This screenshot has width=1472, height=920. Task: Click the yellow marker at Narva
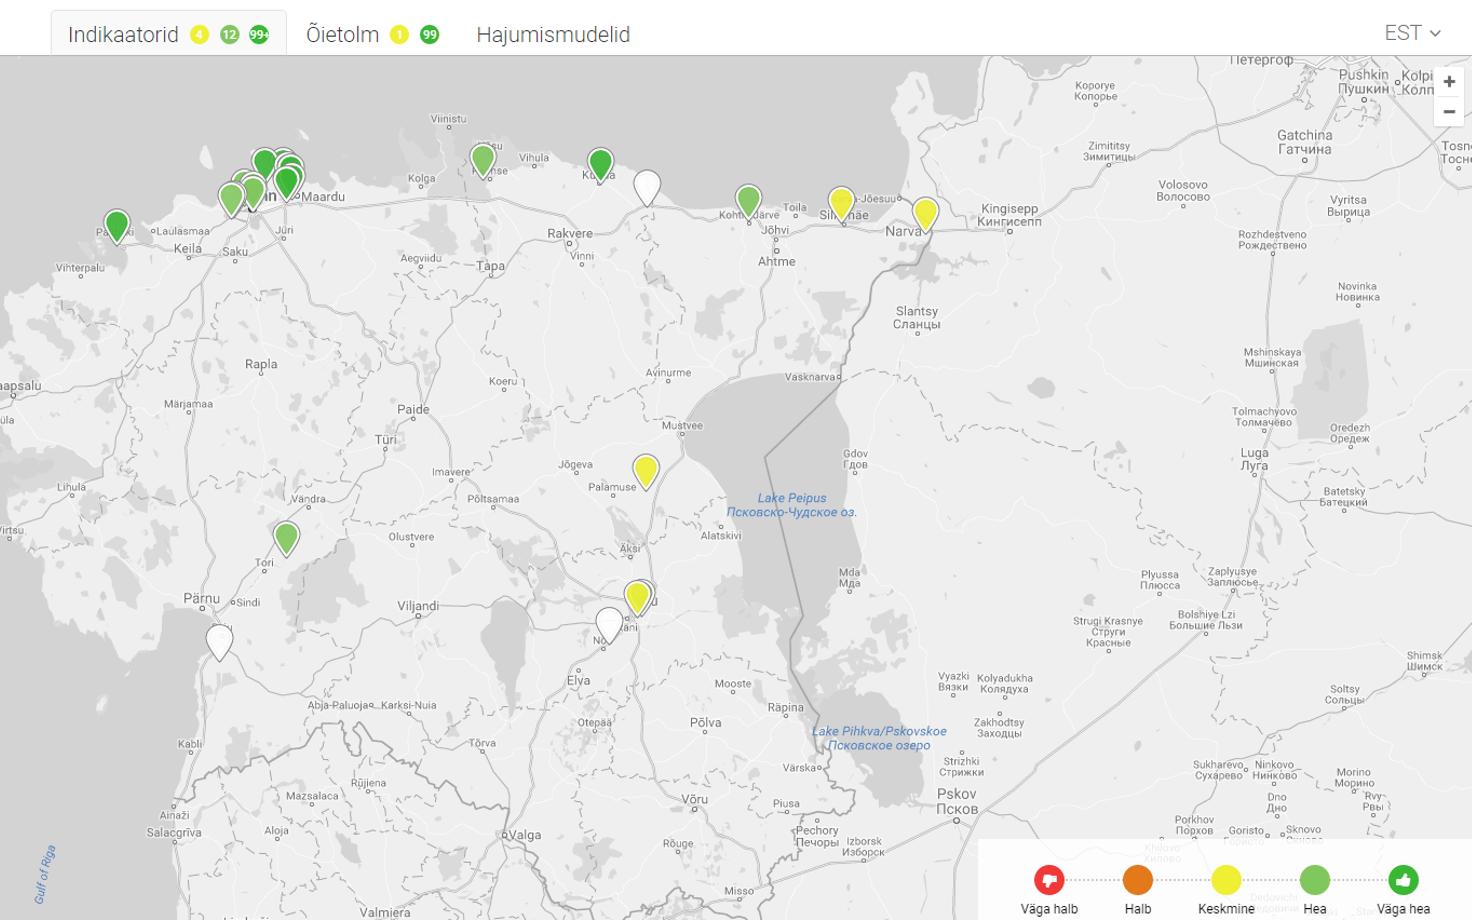point(925,213)
